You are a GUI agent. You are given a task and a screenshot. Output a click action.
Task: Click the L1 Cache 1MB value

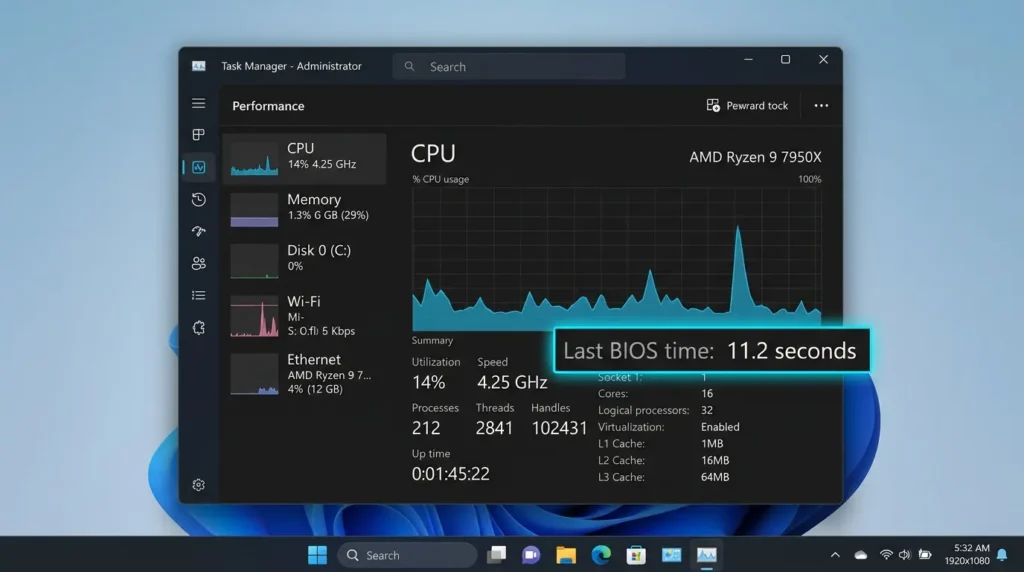[712, 443]
